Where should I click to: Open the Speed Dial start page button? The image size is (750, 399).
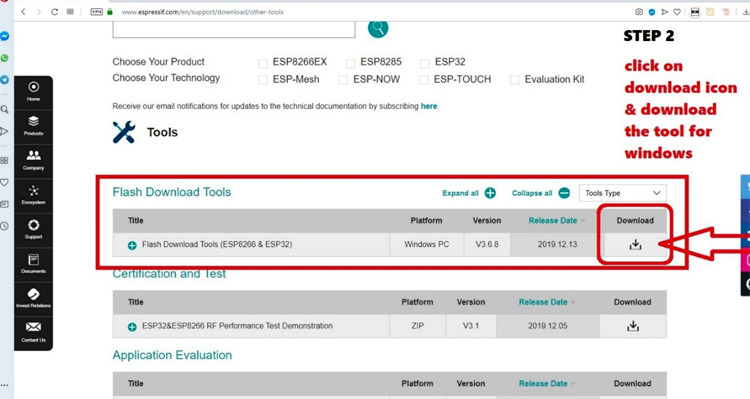(70, 11)
